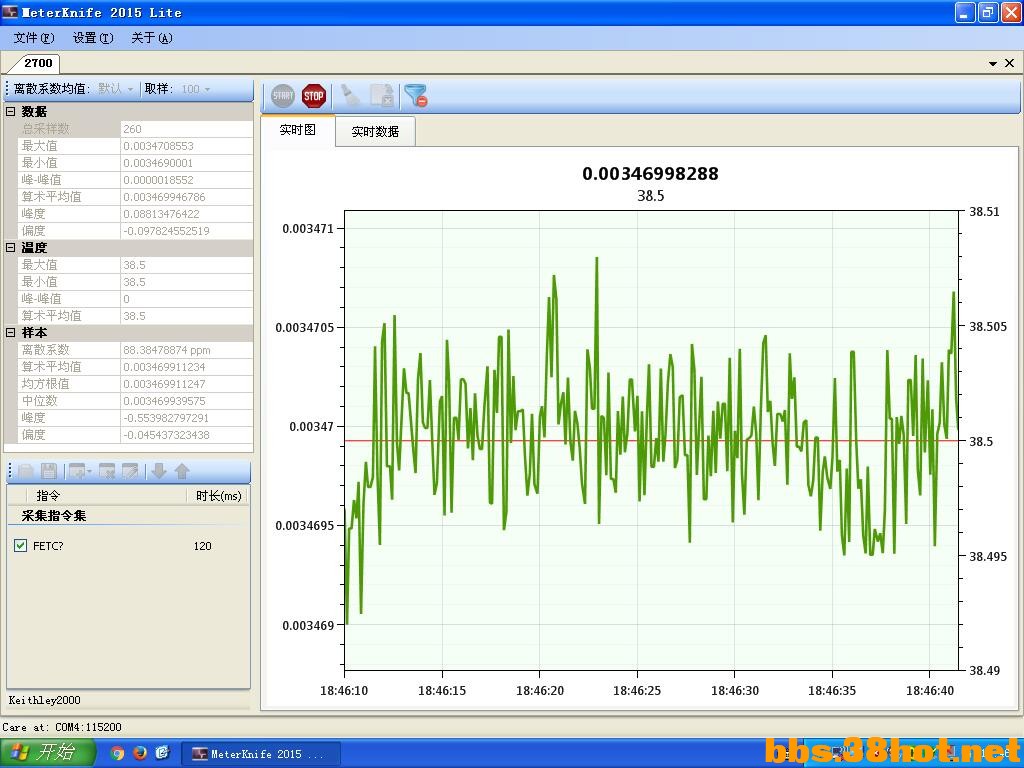Toggle the FETC? command checkbox

click(20, 545)
